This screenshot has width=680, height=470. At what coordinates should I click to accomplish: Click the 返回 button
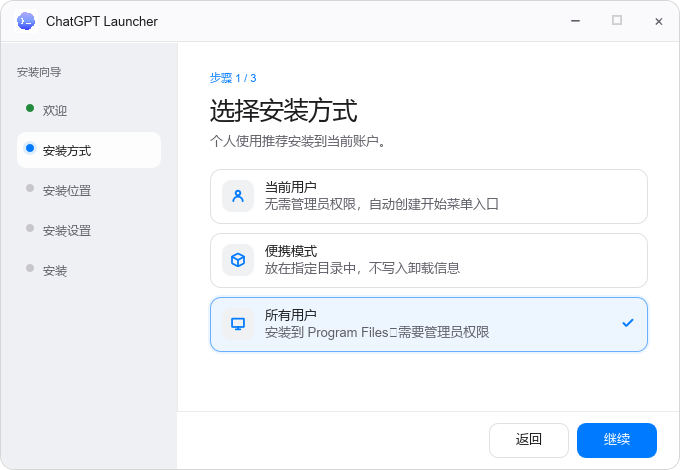pos(529,440)
